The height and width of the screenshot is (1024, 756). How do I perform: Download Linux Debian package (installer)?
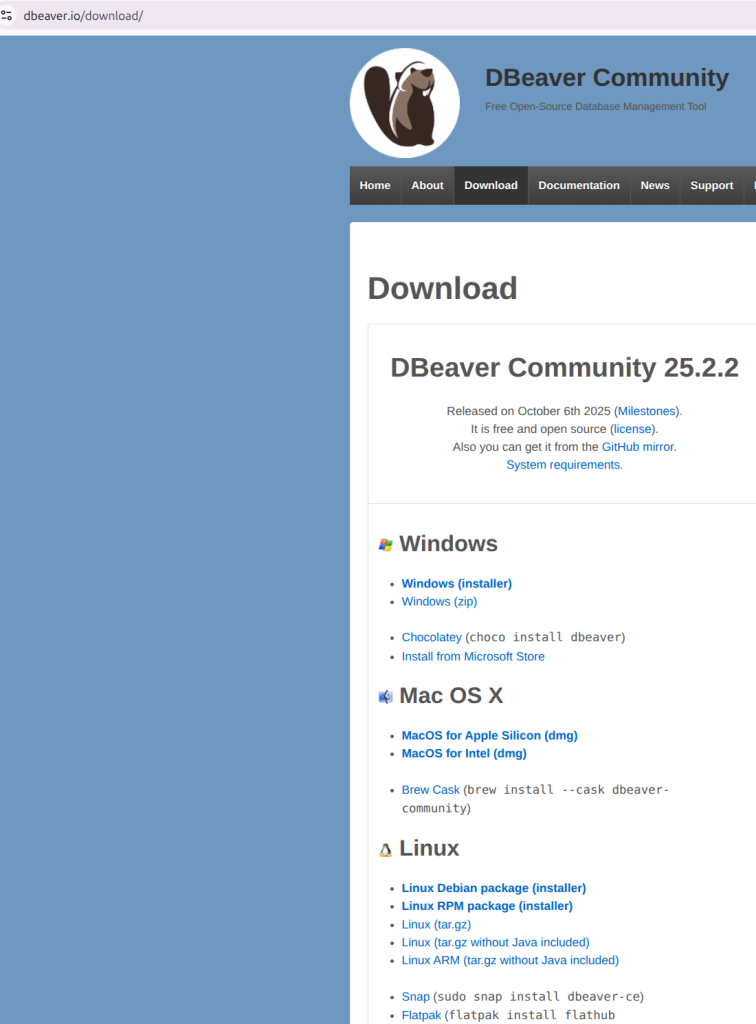click(493, 888)
